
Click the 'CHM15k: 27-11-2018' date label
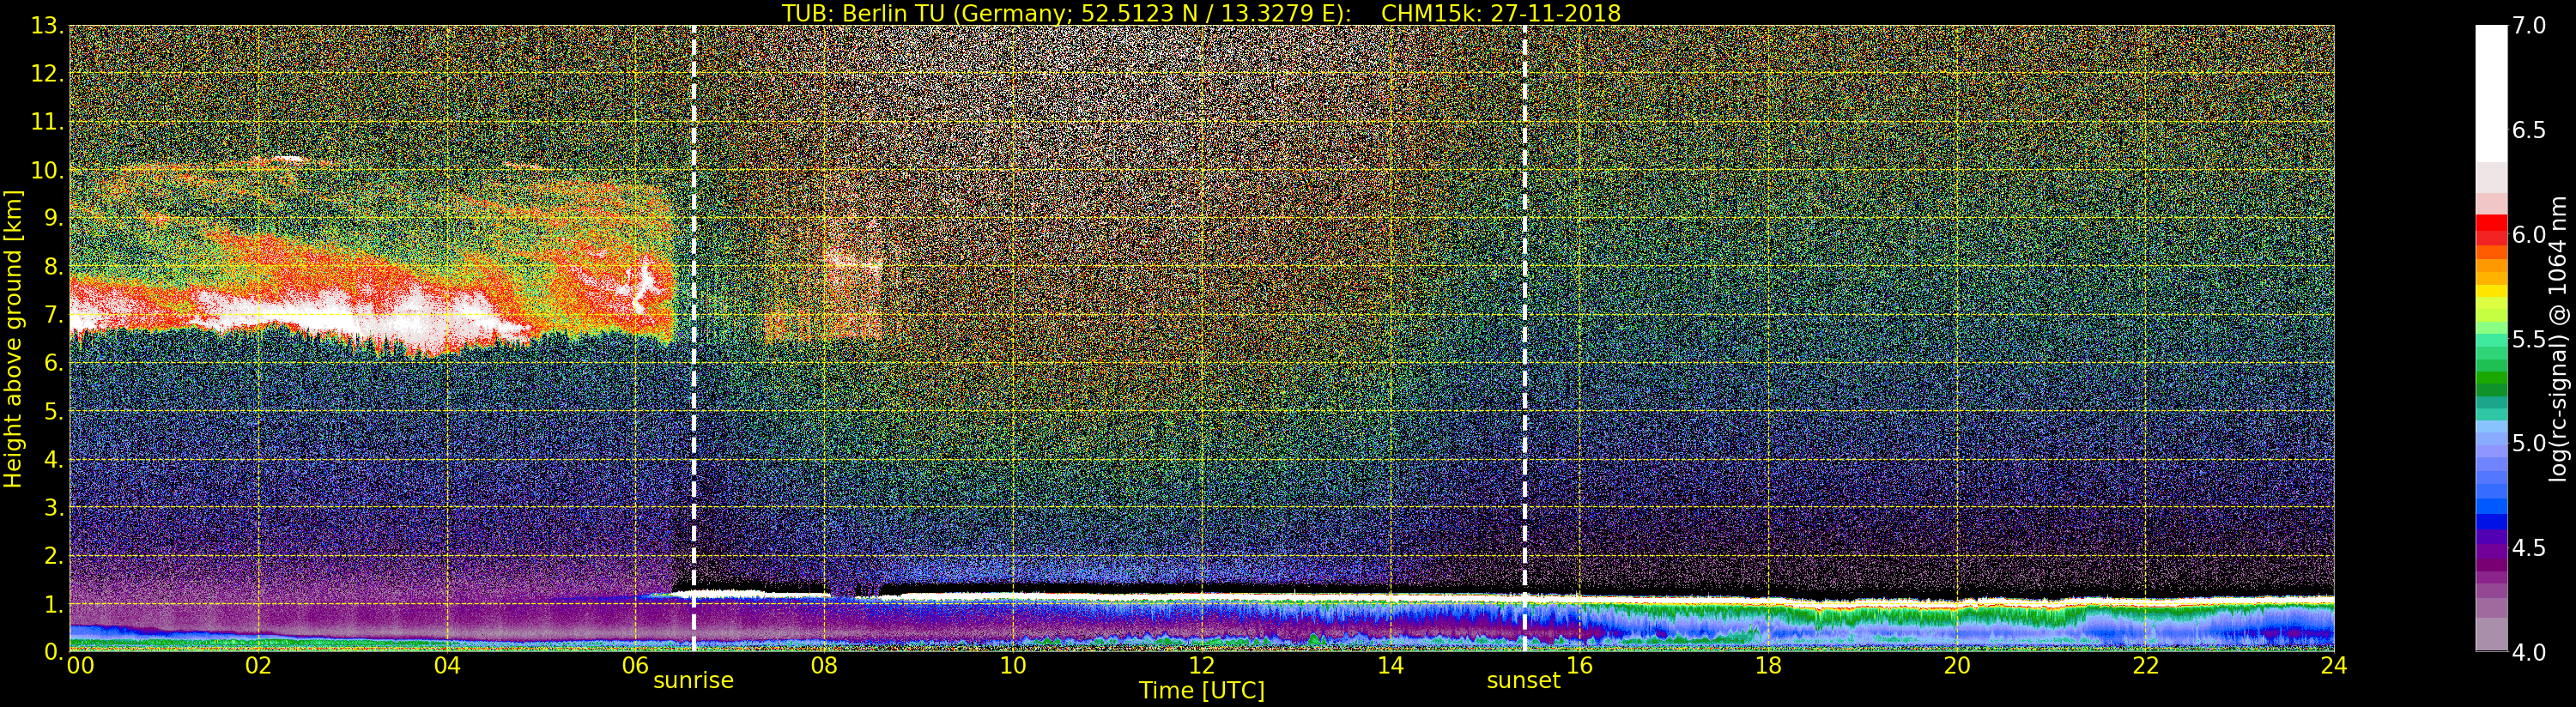[x=1500, y=13]
